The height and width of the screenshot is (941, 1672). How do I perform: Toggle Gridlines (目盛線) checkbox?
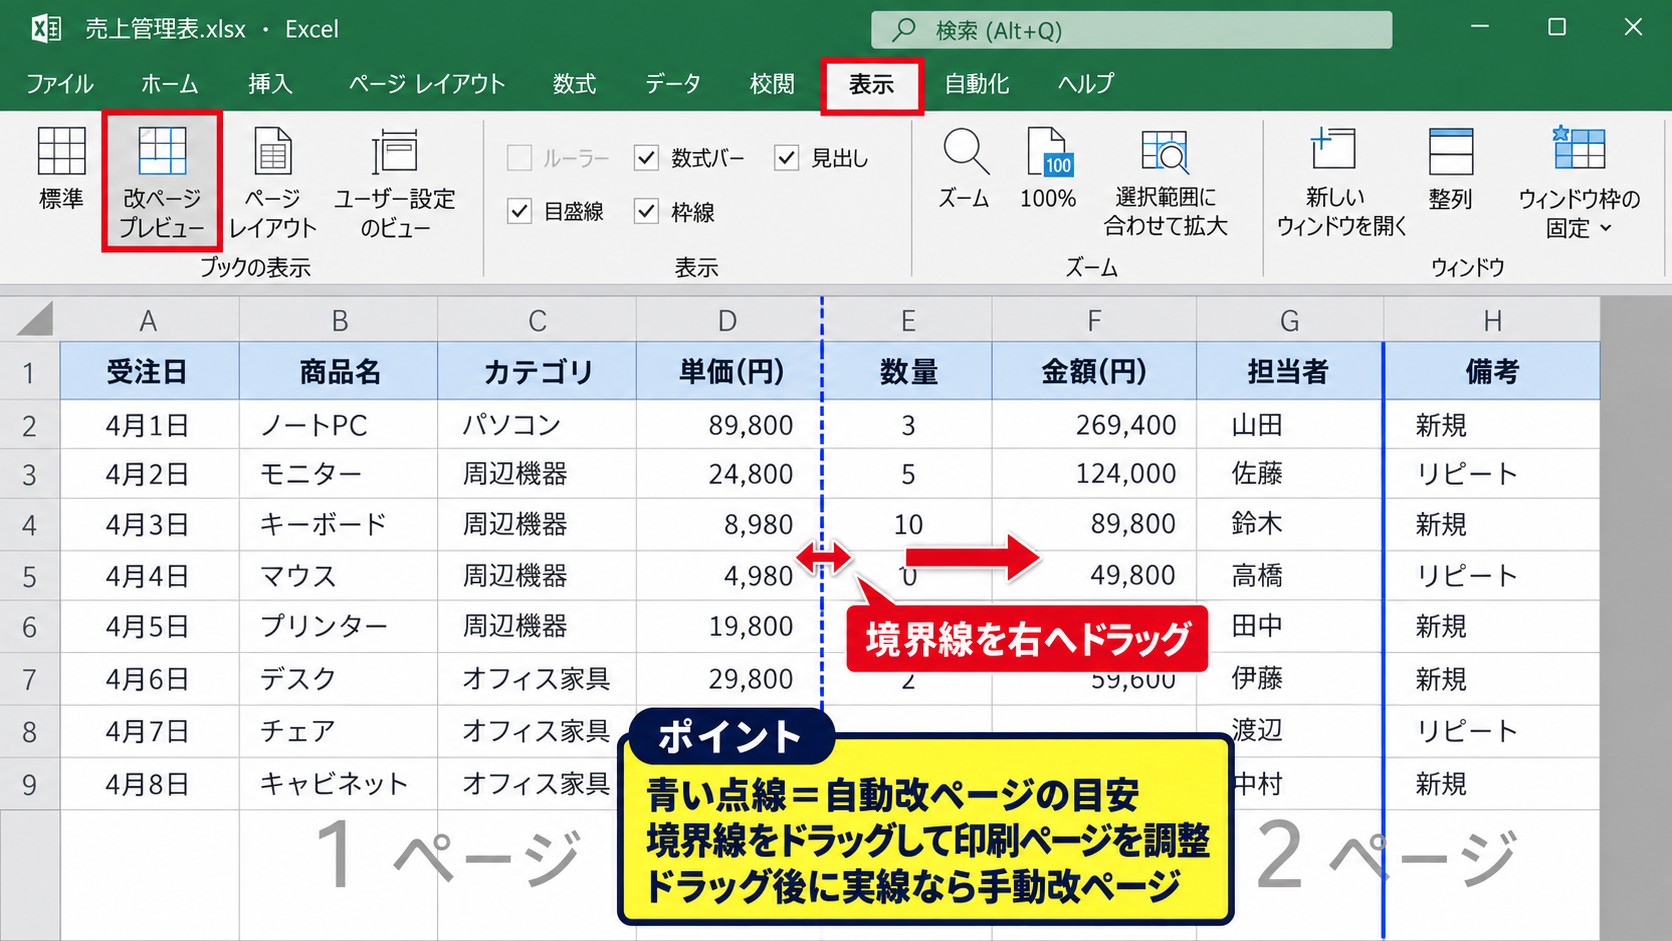(519, 211)
